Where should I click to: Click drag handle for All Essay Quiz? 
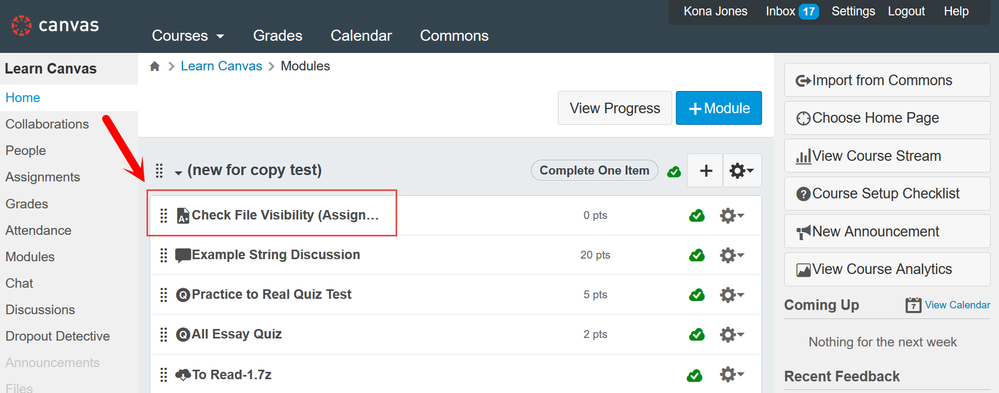pyautogui.click(x=164, y=334)
